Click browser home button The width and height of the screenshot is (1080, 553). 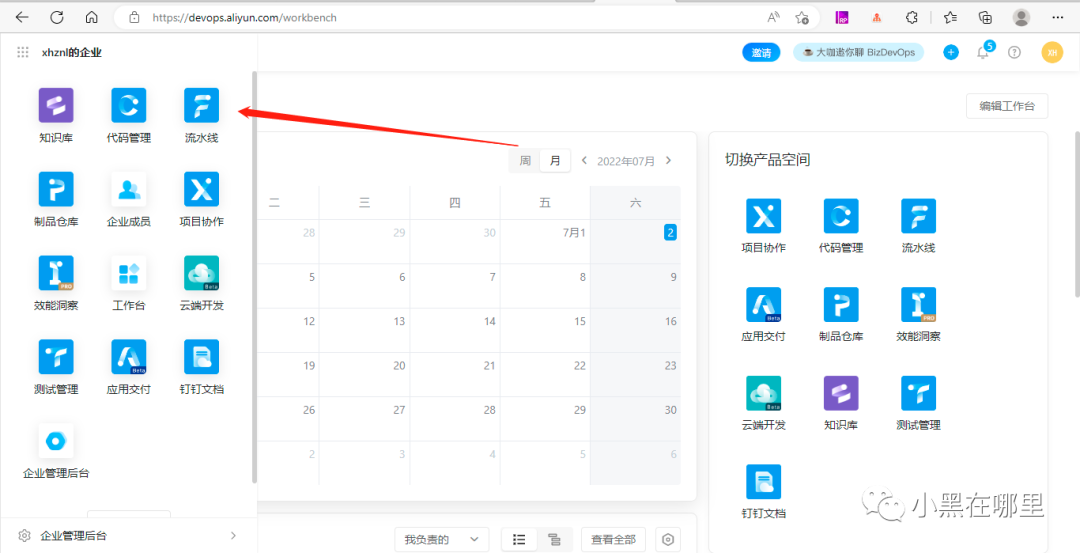point(91,17)
